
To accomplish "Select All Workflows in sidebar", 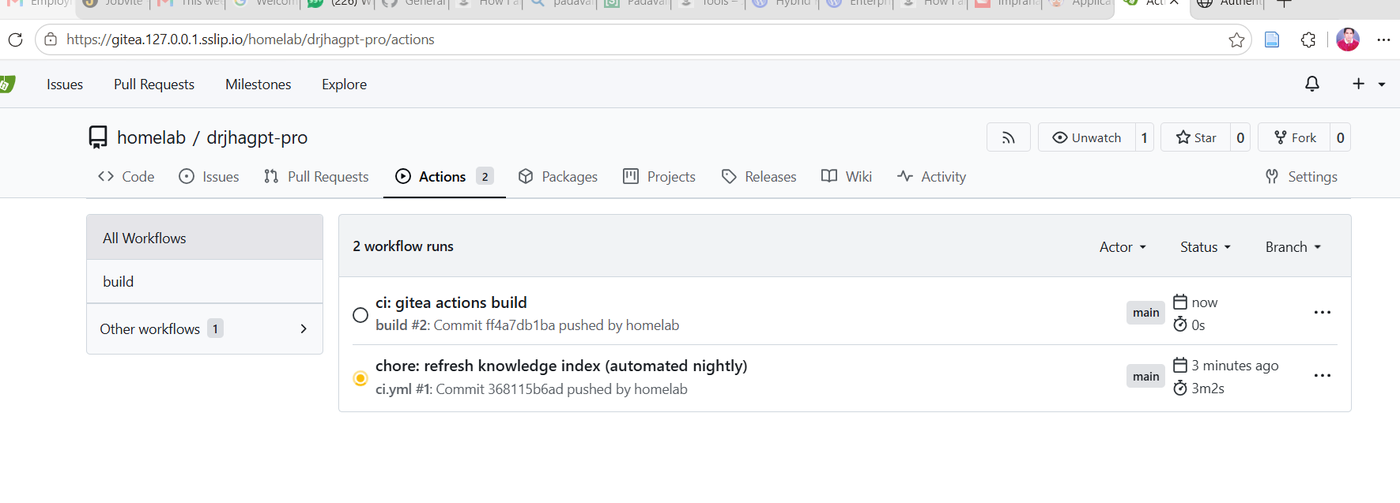I will click(x=205, y=238).
